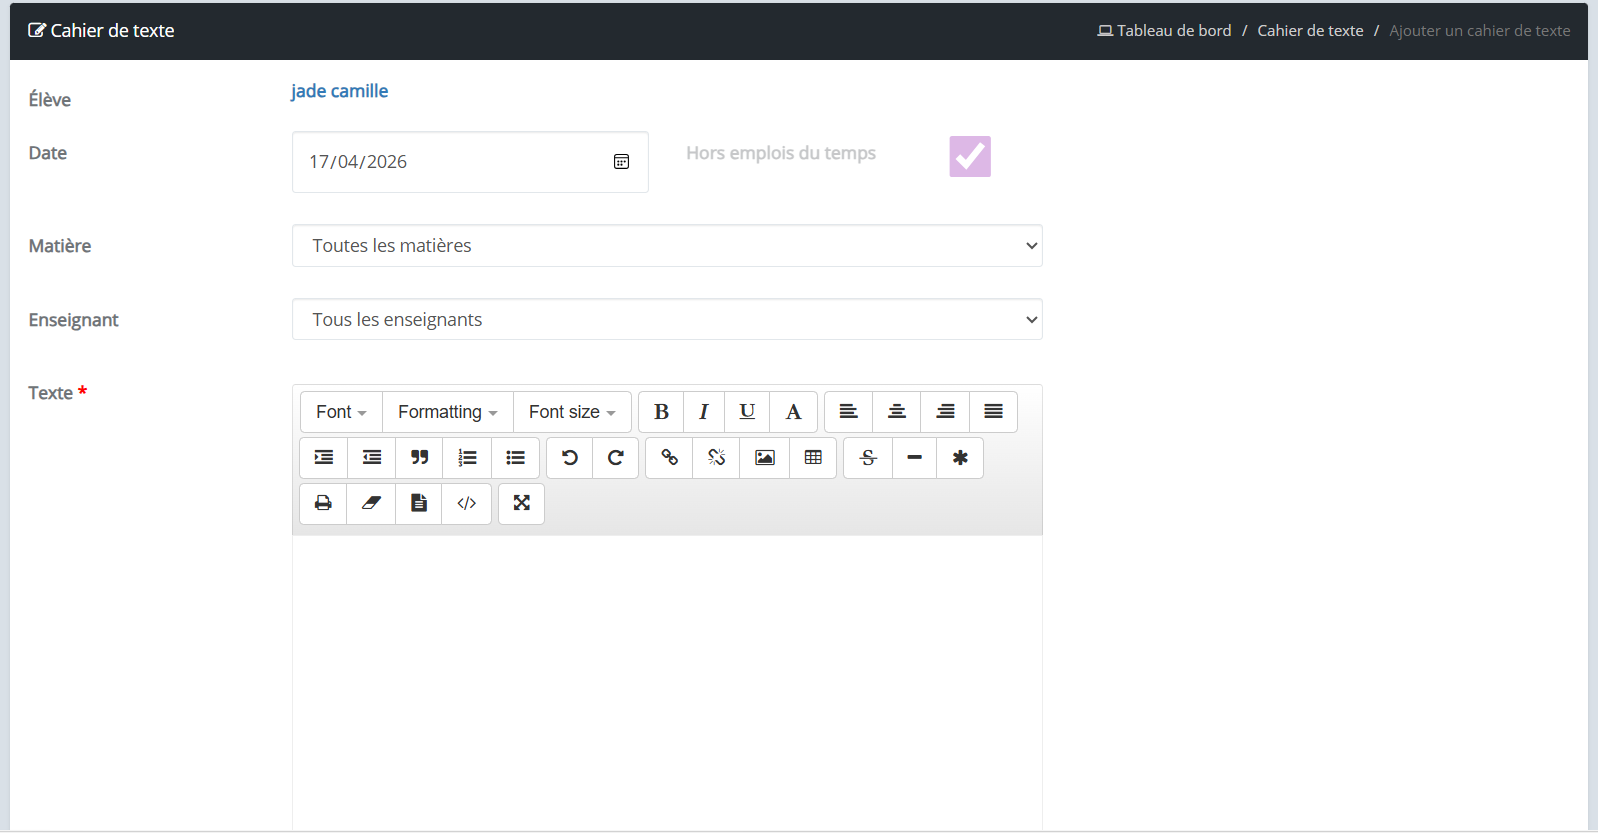This screenshot has width=1598, height=835.
Task: Toggle HTML source code view
Action: pyautogui.click(x=467, y=504)
